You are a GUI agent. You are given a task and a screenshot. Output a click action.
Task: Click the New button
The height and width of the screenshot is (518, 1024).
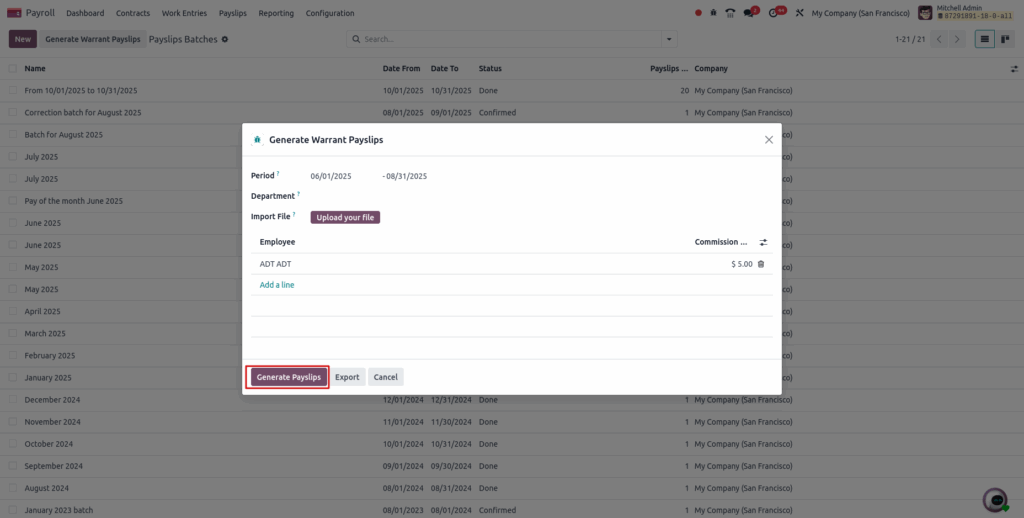(23, 39)
